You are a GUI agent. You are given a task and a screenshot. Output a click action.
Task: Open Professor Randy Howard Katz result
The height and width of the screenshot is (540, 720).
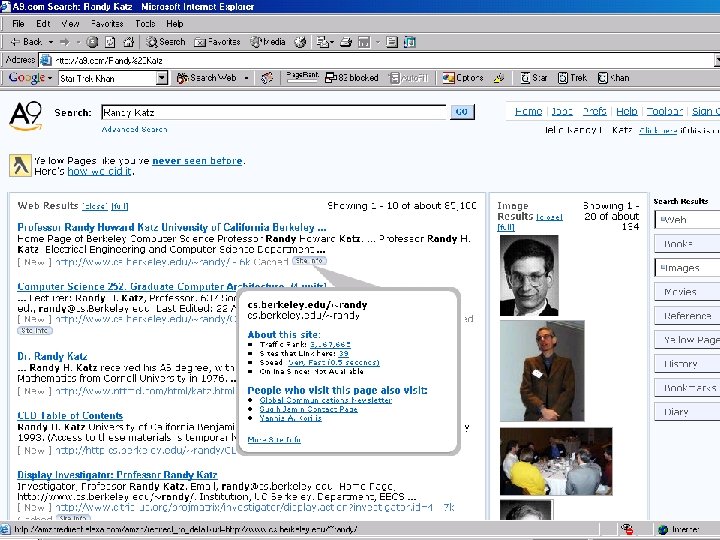pyautogui.click(x=172, y=227)
